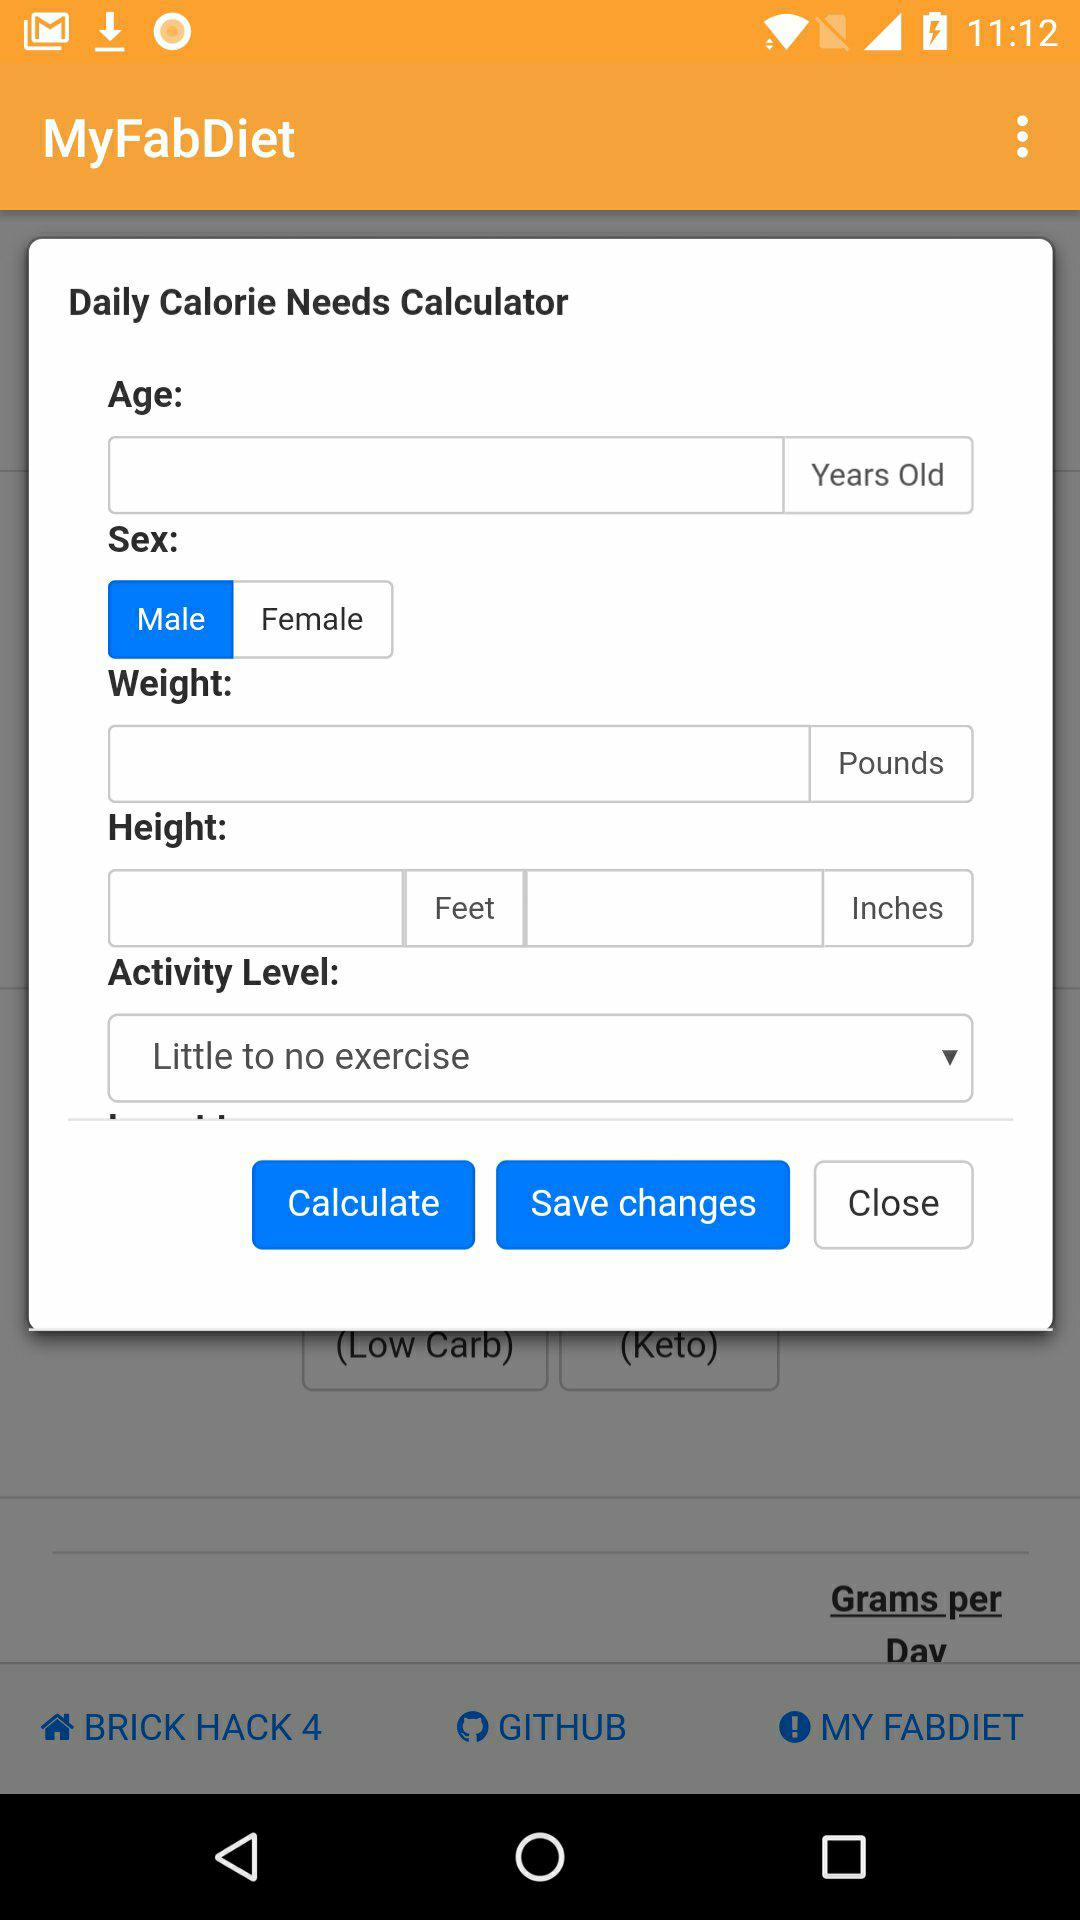Tap the download notification icon
Viewport: 1080px width, 1920px height.
110,32
